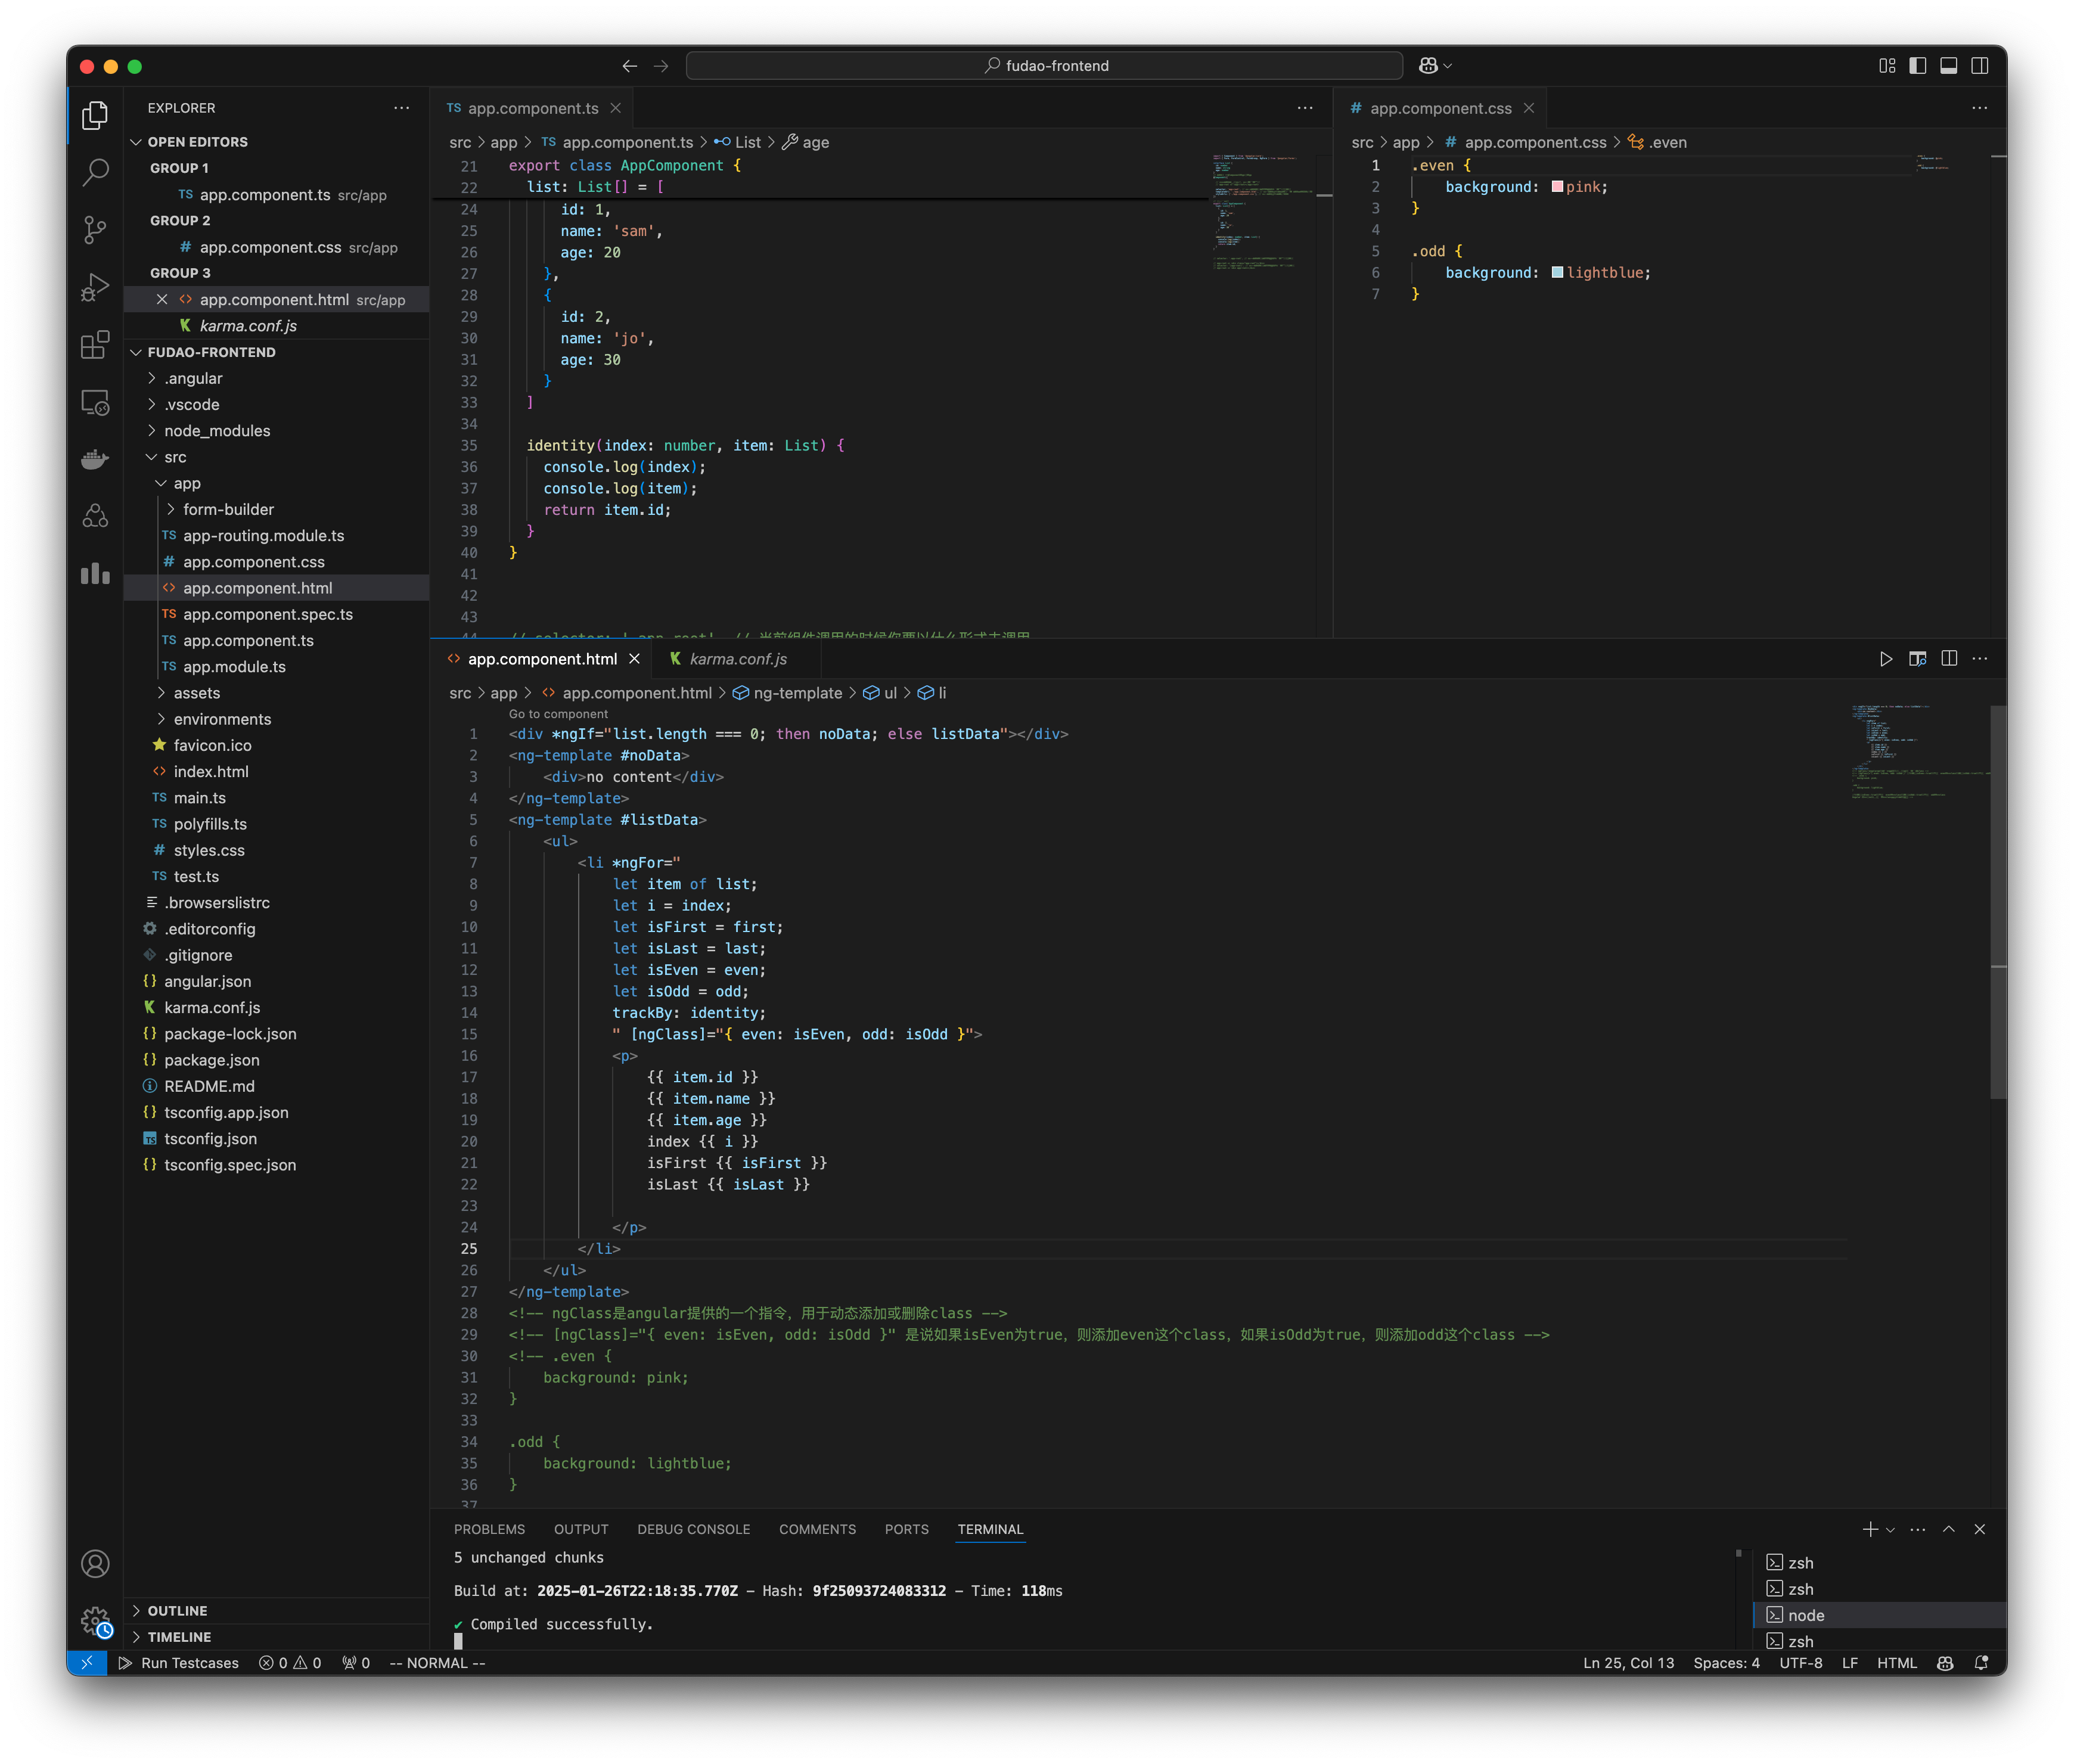Open the Extensions view

[95, 345]
